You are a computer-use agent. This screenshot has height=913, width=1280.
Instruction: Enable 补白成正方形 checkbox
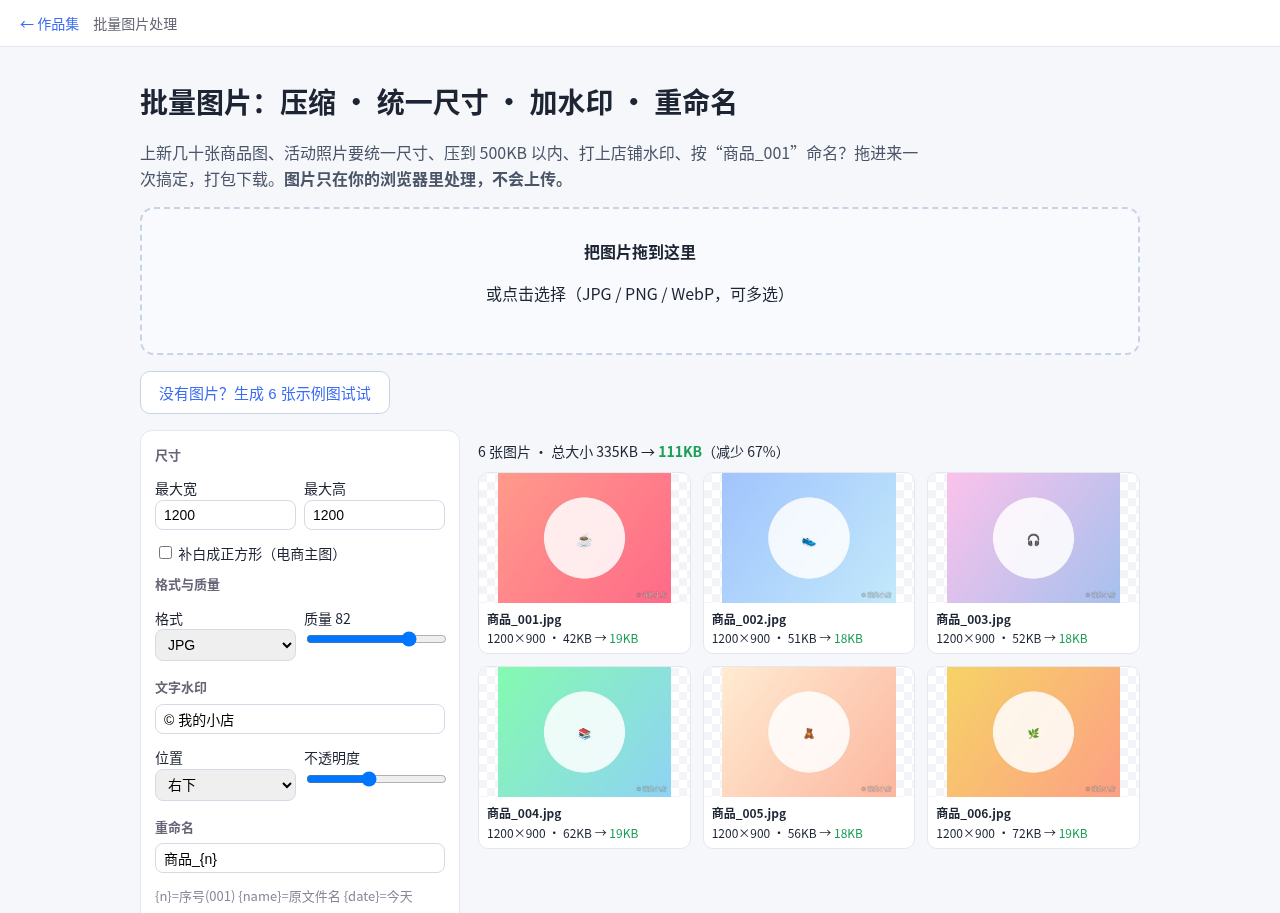coord(166,553)
